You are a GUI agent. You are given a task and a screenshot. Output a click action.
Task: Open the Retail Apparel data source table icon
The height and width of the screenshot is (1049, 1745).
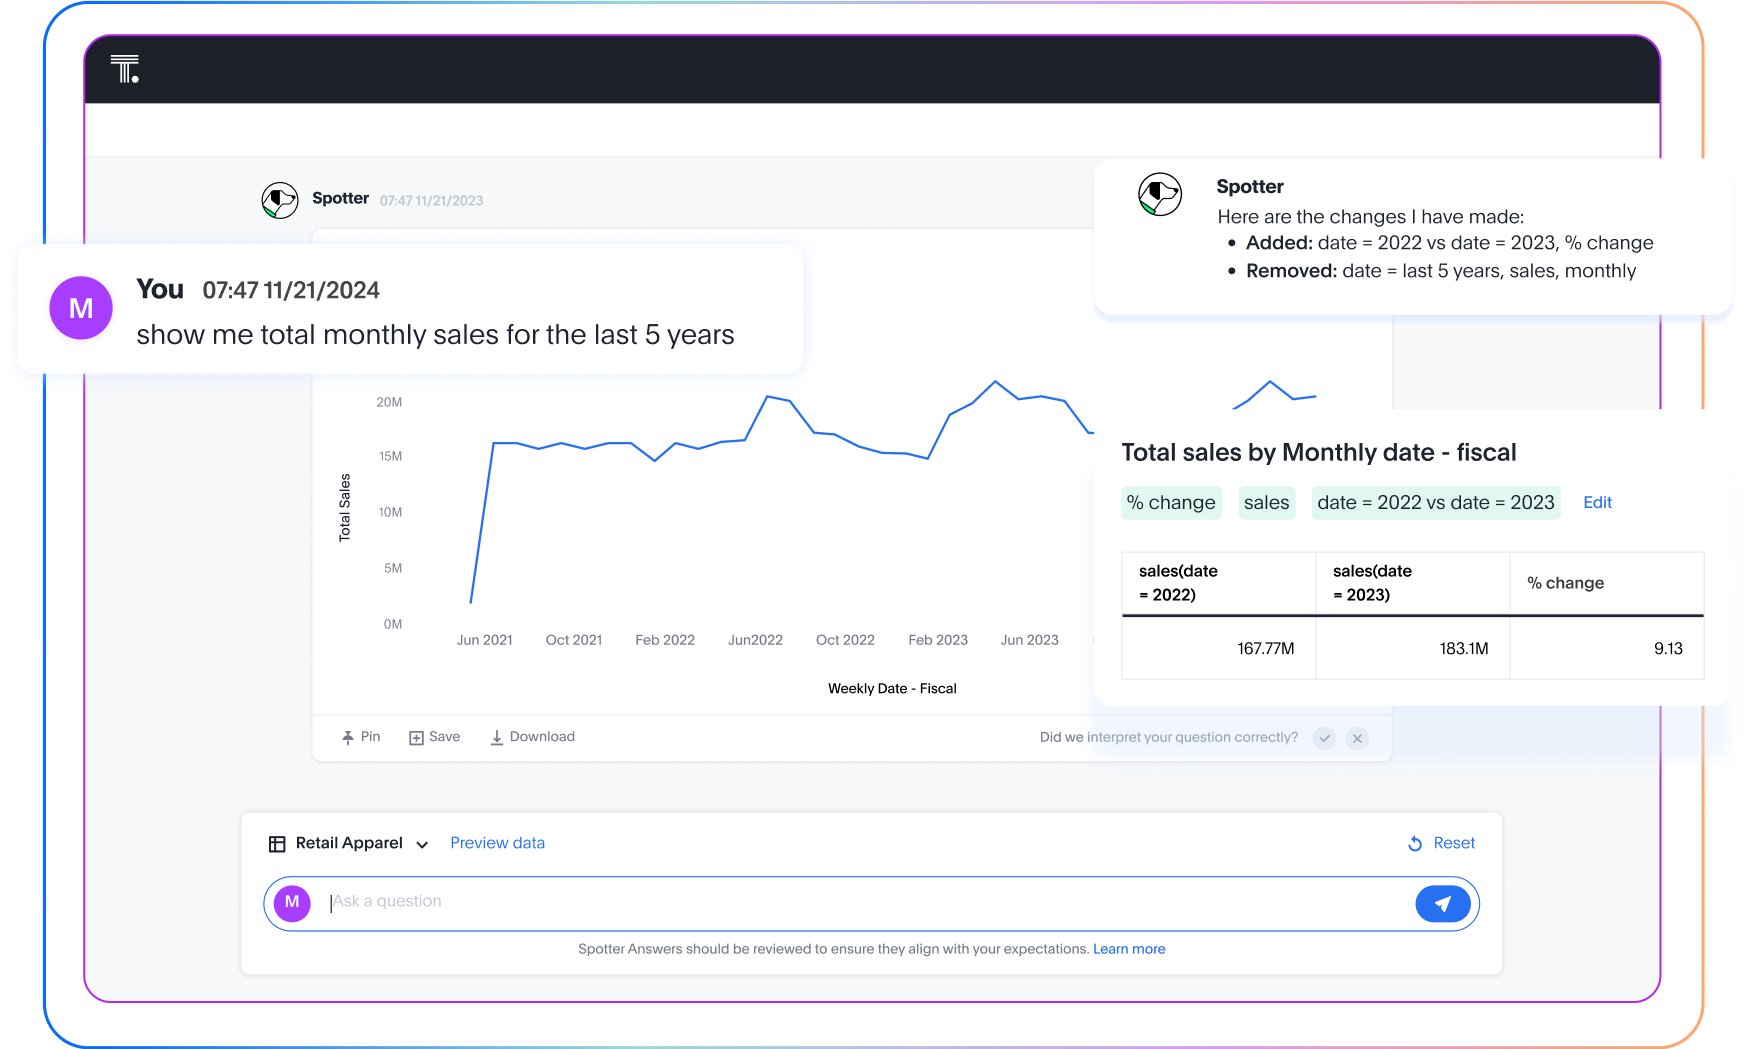[x=277, y=843]
